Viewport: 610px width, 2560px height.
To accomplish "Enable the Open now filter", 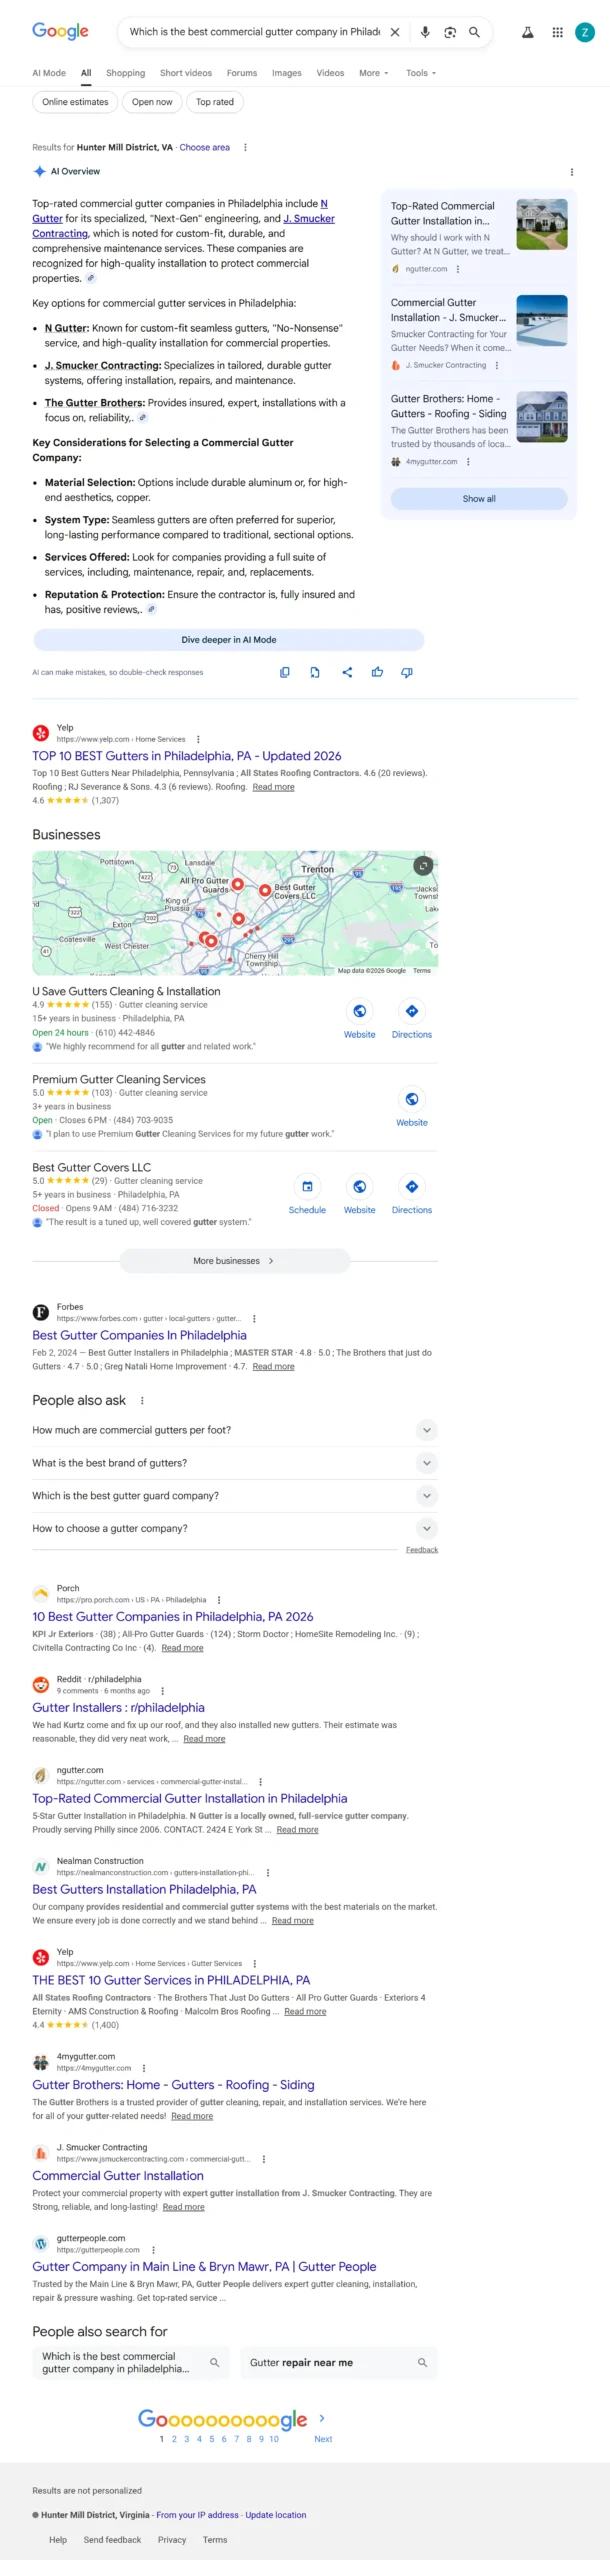I will click(151, 102).
